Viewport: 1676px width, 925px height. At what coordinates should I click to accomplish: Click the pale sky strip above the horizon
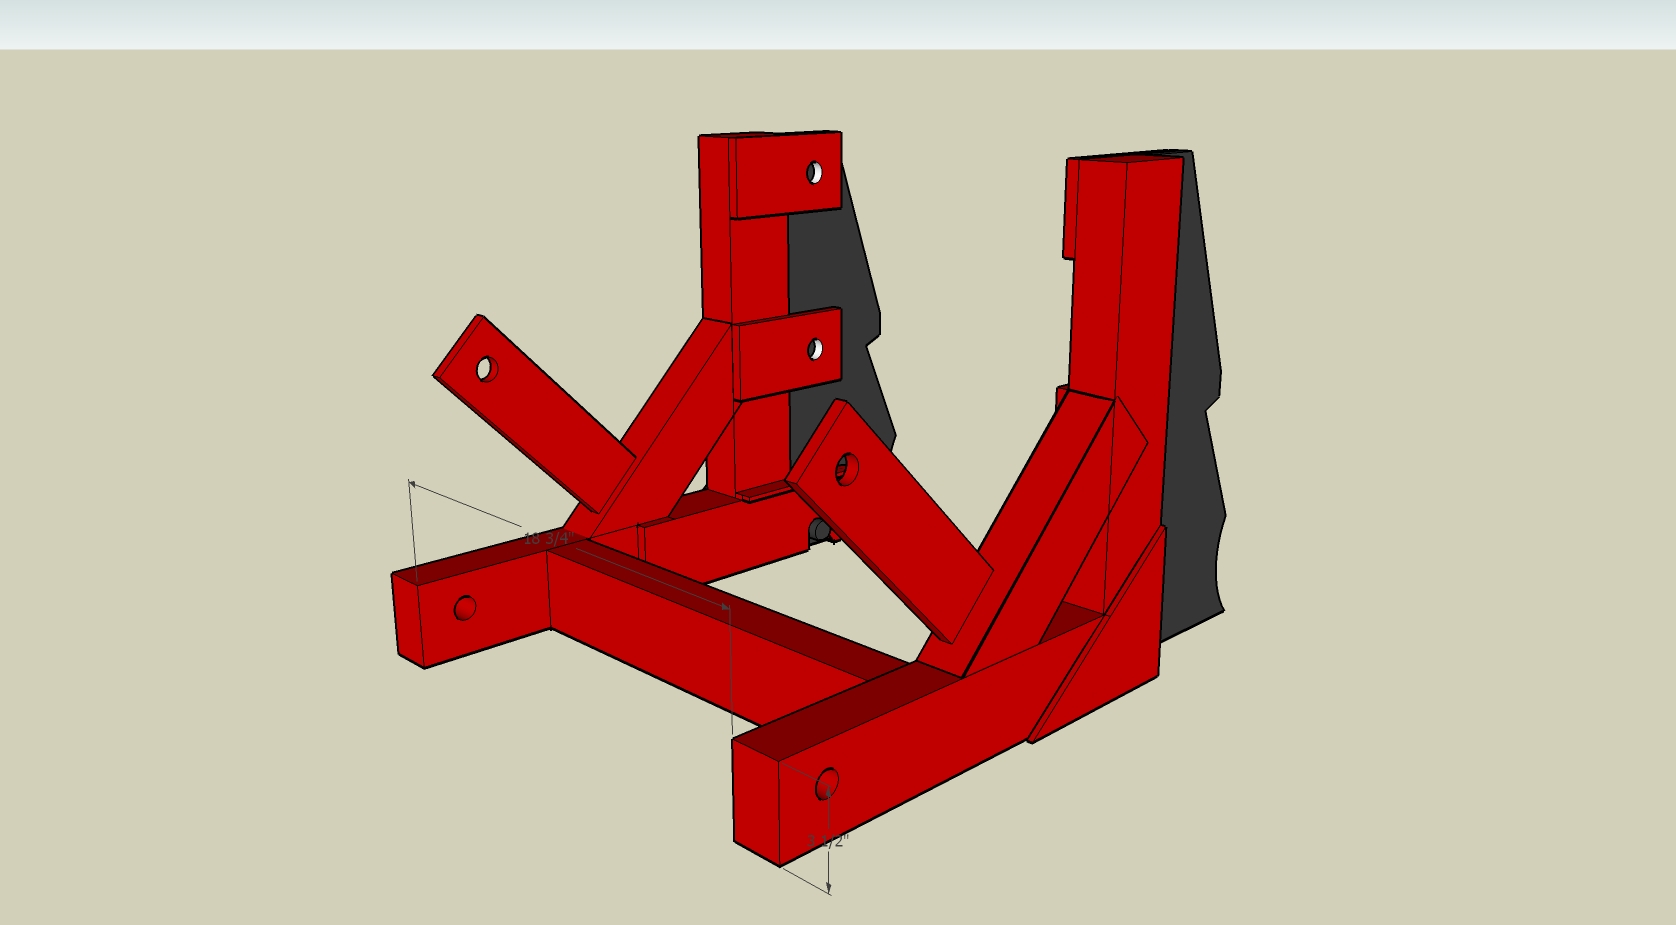838,24
